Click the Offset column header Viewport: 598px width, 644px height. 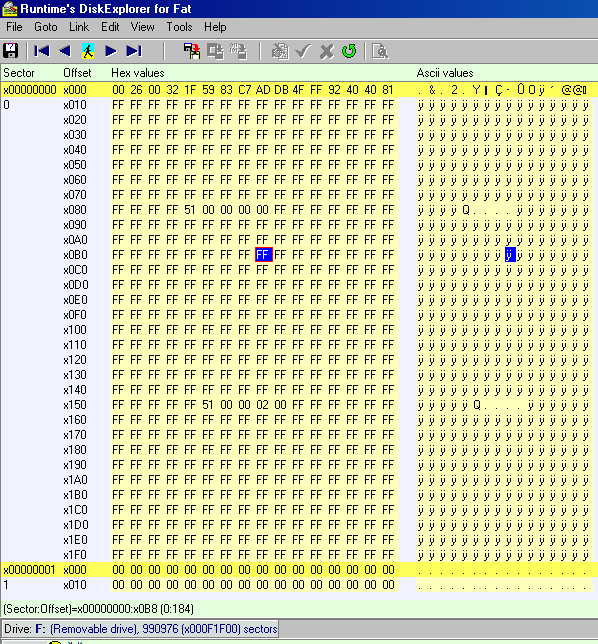(x=77, y=73)
